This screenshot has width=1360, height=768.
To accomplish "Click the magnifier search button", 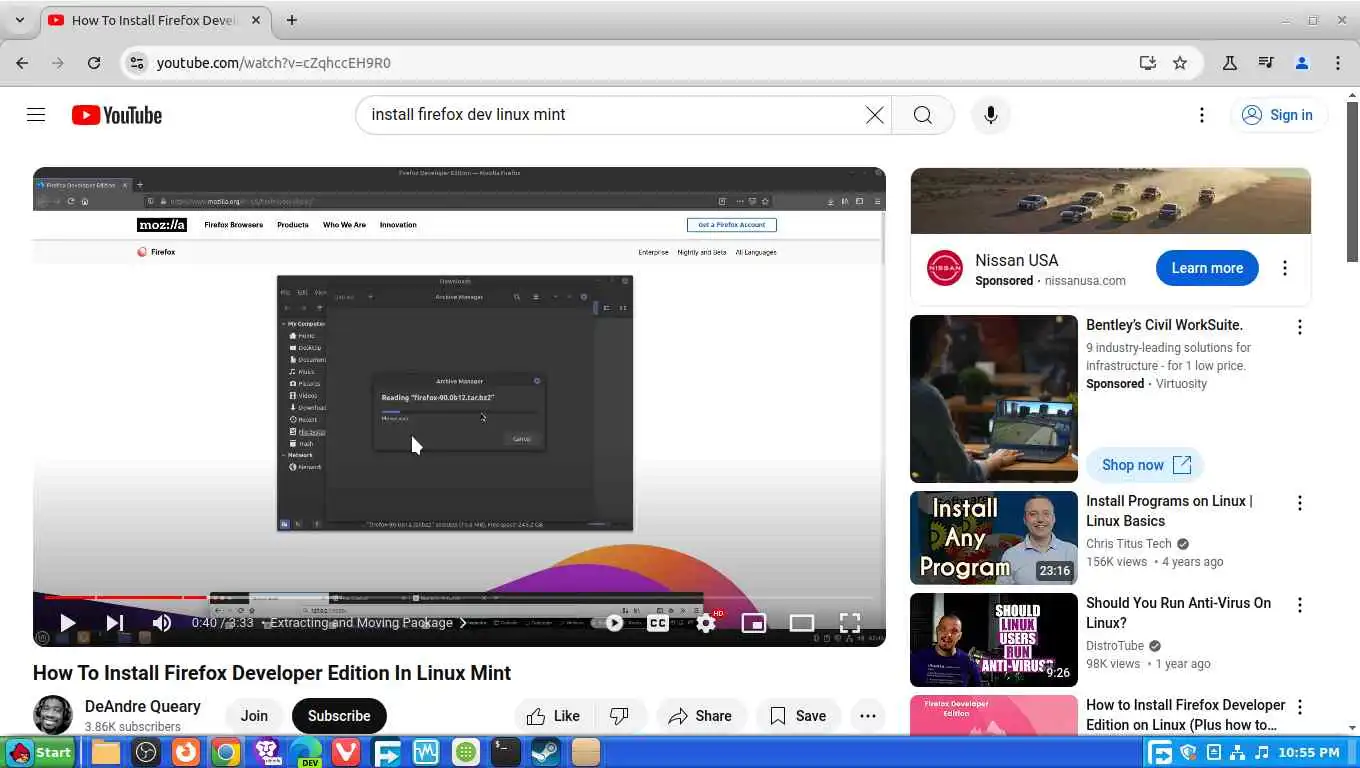I will pyautogui.click(x=922, y=115).
